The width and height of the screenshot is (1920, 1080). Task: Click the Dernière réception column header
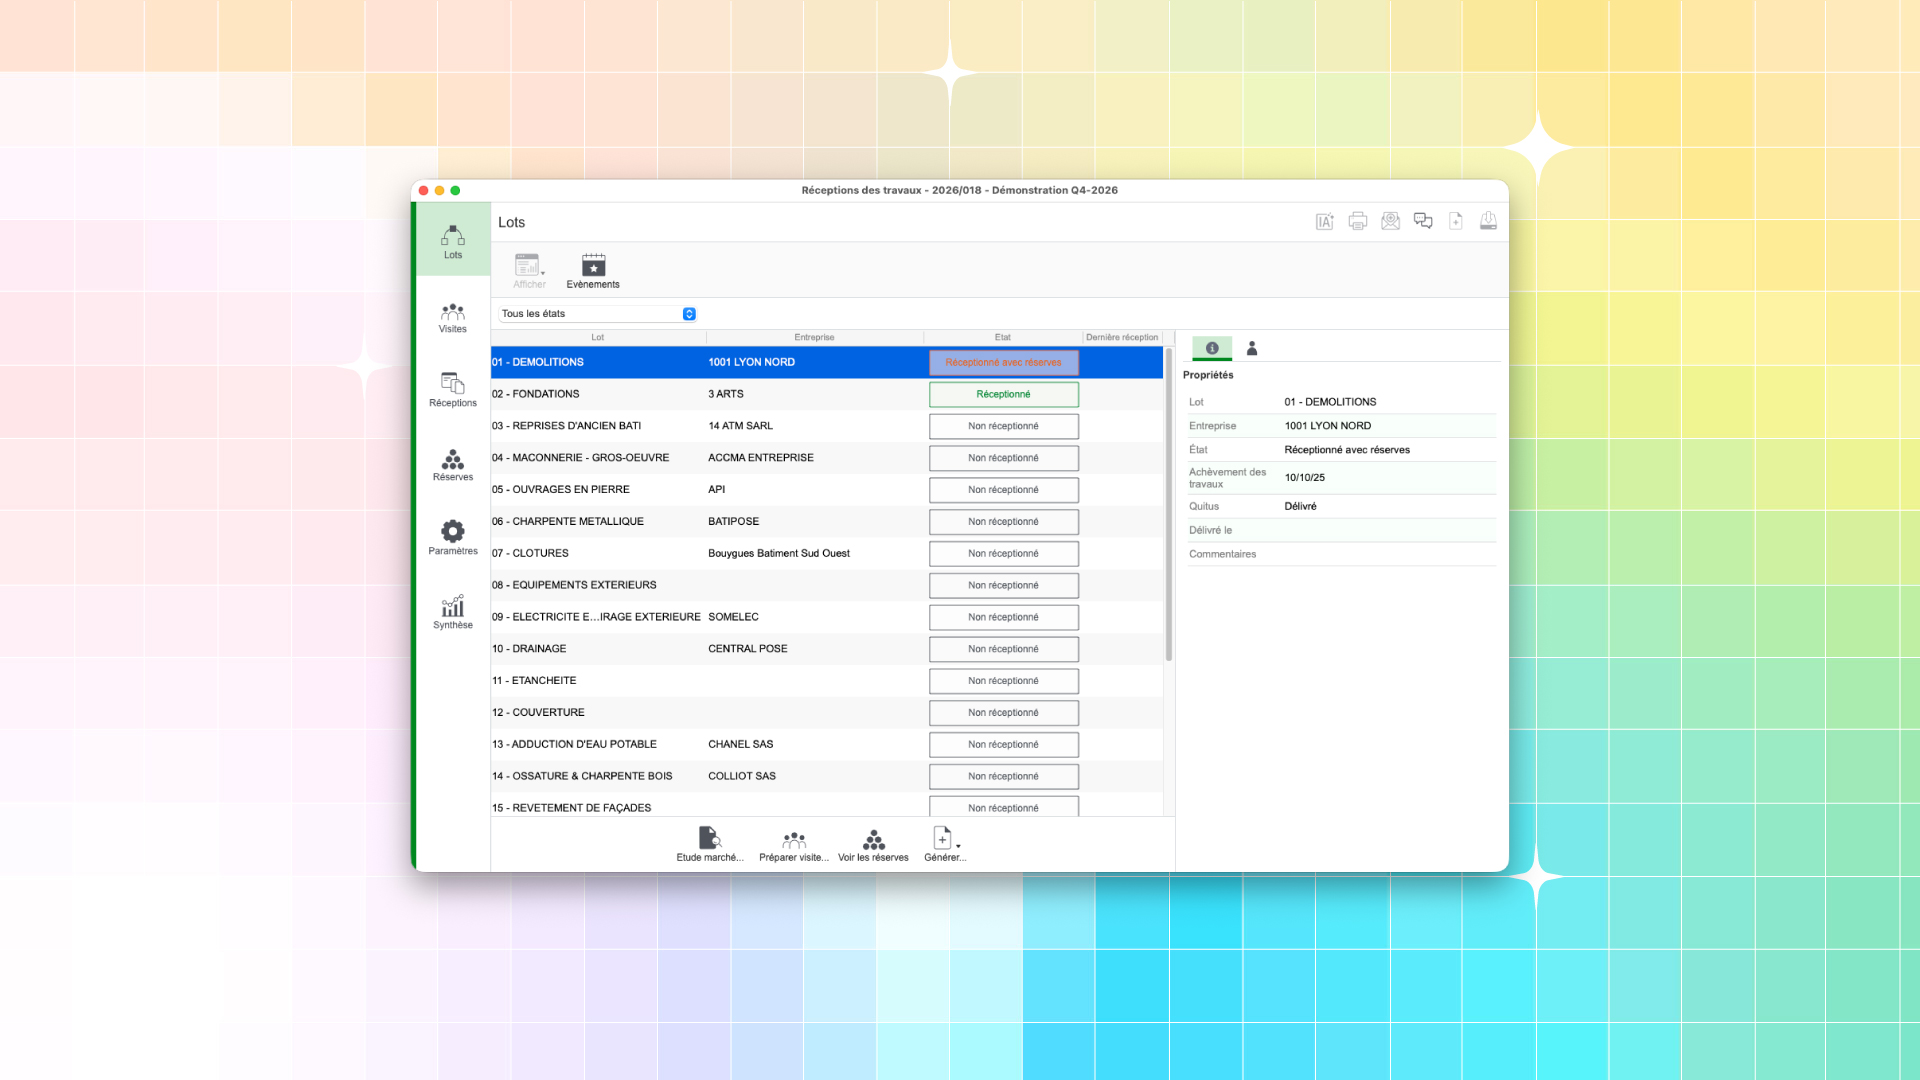tap(1122, 338)
